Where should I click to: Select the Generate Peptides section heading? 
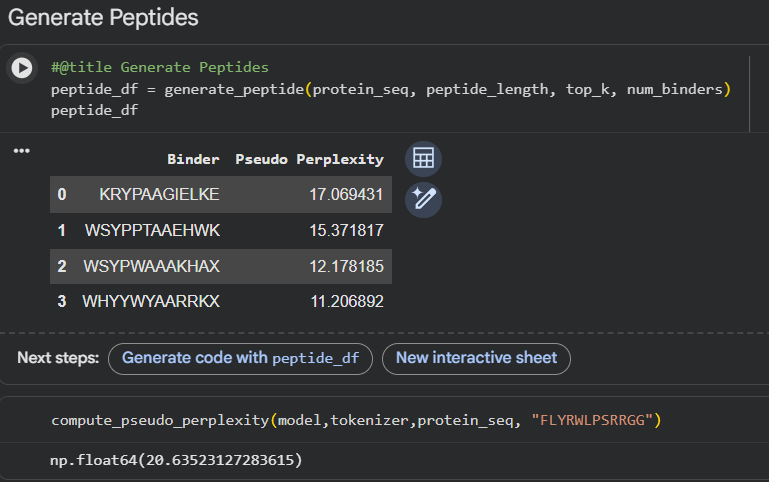click(103, 18)
